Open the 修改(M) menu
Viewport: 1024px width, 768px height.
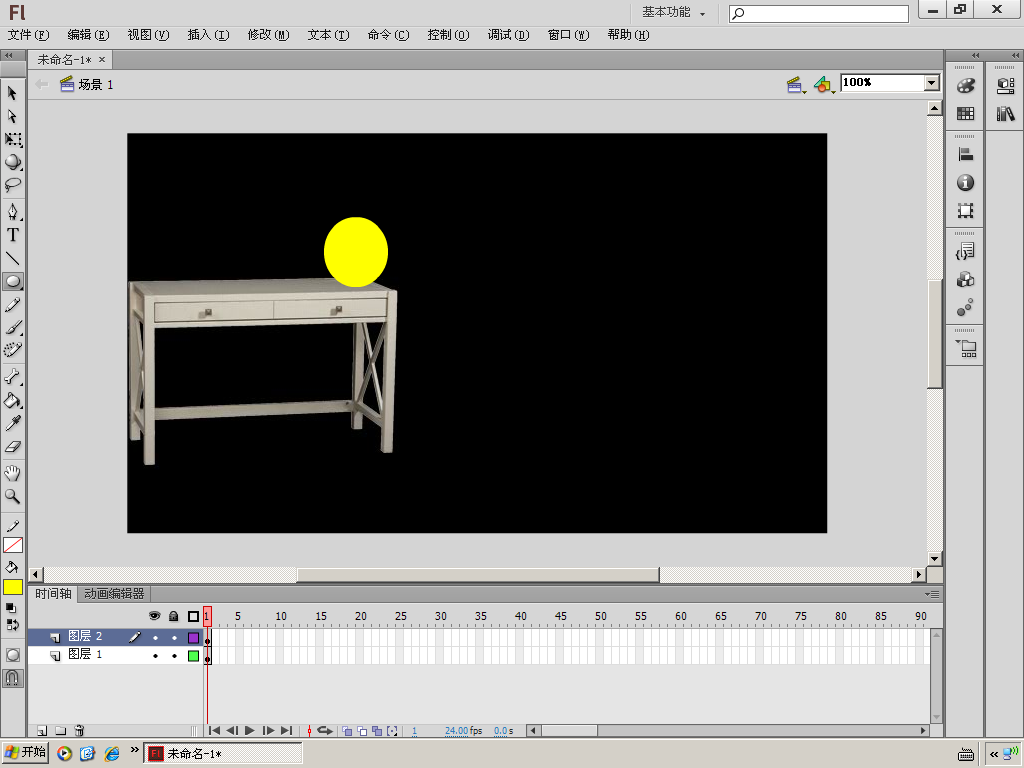coord(268,35)
